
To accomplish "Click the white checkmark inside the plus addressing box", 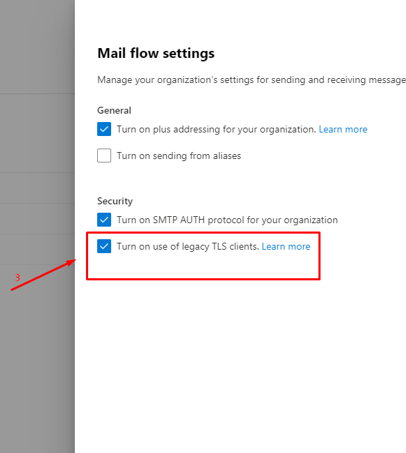I will (x=104, y=129).
